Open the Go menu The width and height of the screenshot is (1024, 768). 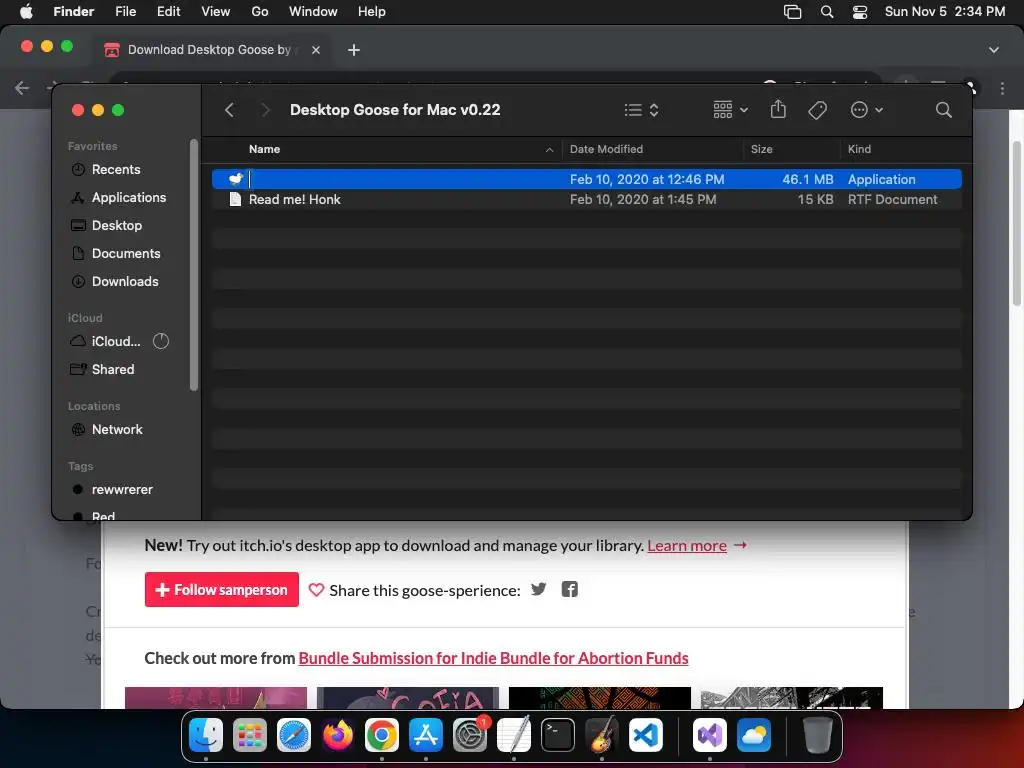[x=260, y=11]
